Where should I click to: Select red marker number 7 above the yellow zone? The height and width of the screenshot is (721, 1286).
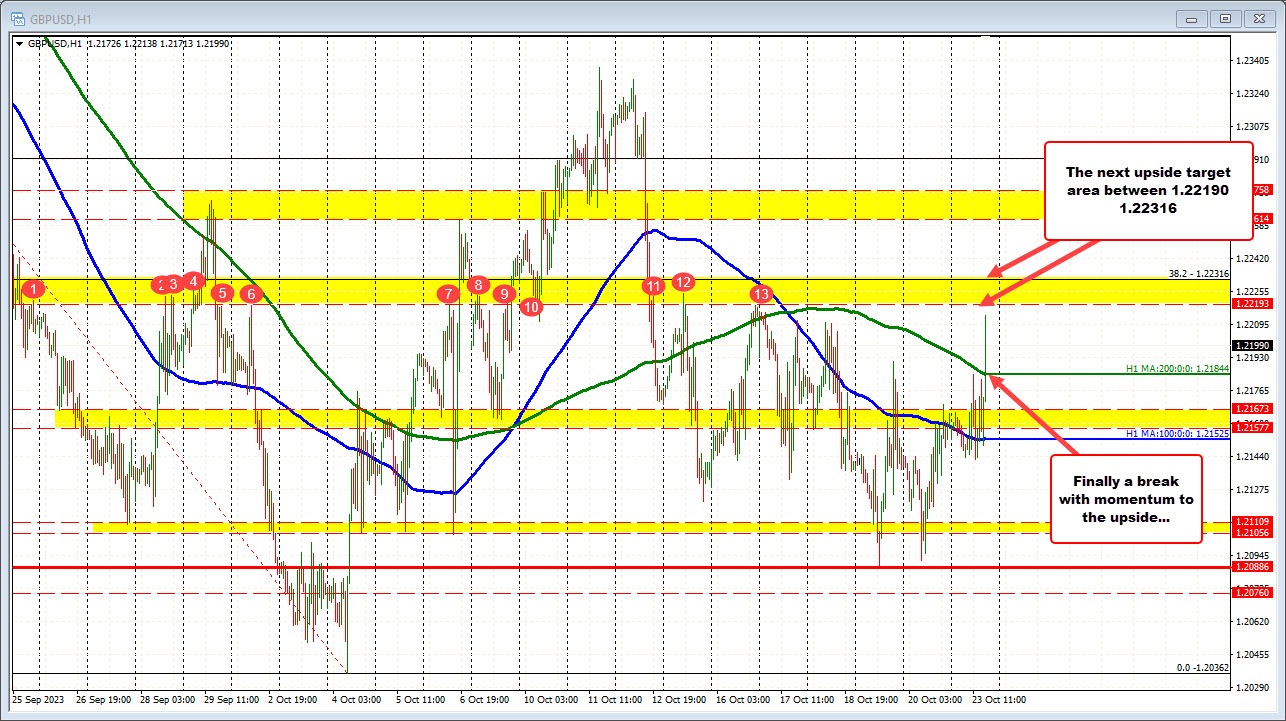coord(449,294)
